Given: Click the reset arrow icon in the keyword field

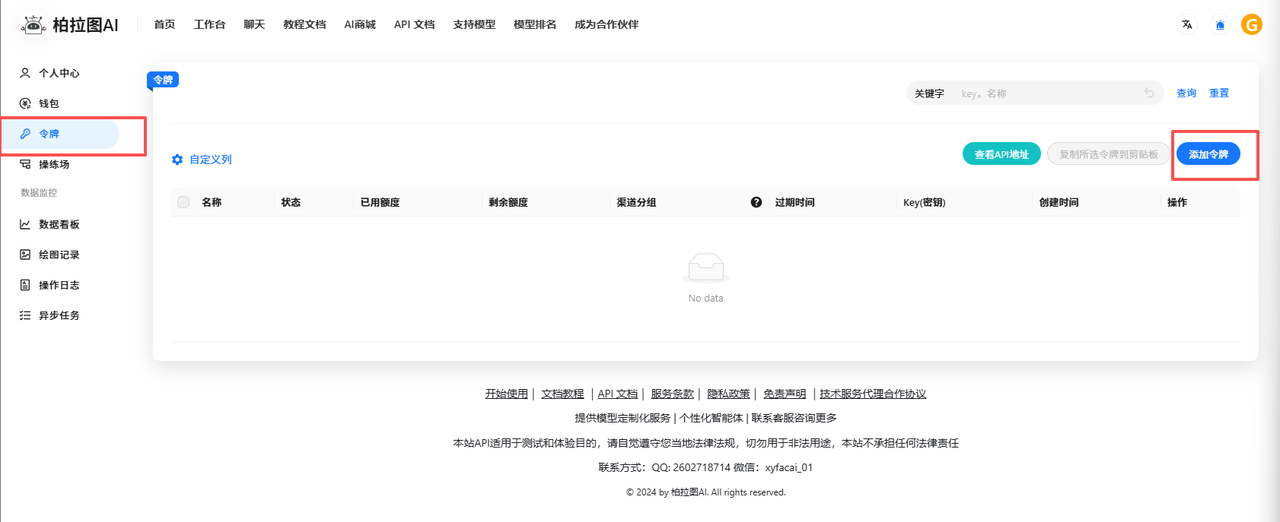Looking at the screenshot, I should point(1149,93).
